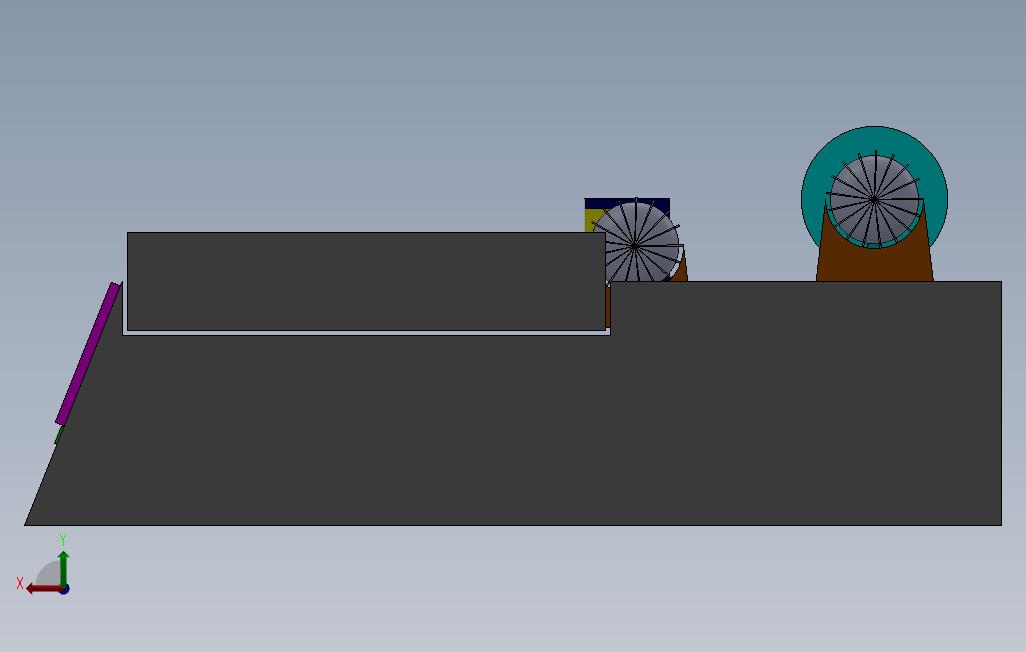Click the blue origin ball of the triad

point(64,589)
